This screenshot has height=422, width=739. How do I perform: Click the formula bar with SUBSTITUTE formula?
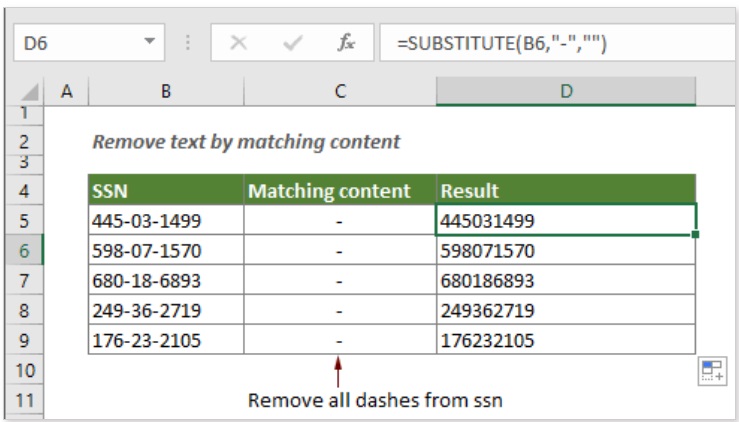click(558, 43)
